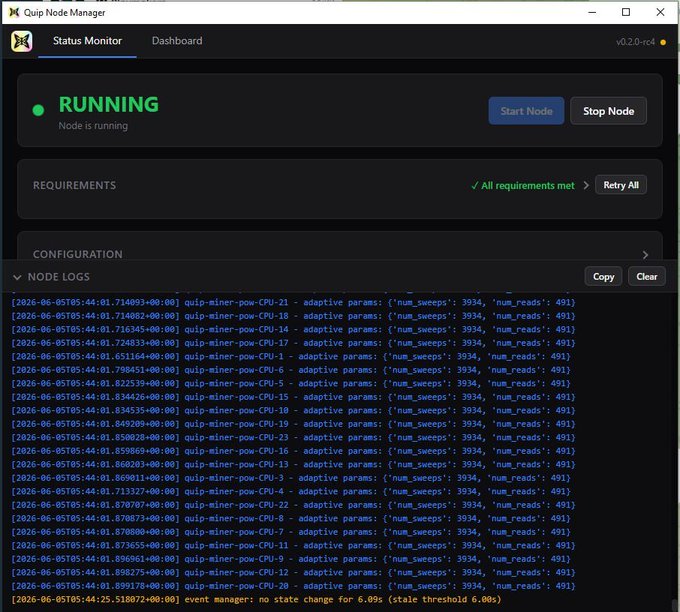Expand the Requirements chevron arrow
Viewport: 680px width, 612px height.
(586, 186)
